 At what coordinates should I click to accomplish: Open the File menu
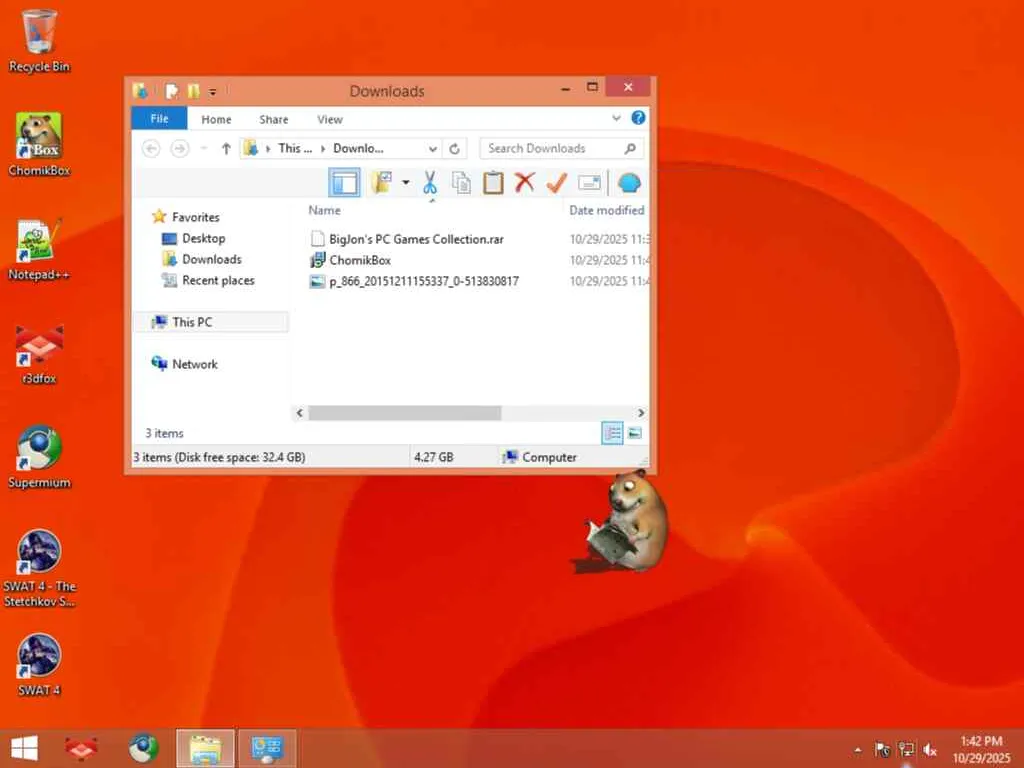[159, 118]
